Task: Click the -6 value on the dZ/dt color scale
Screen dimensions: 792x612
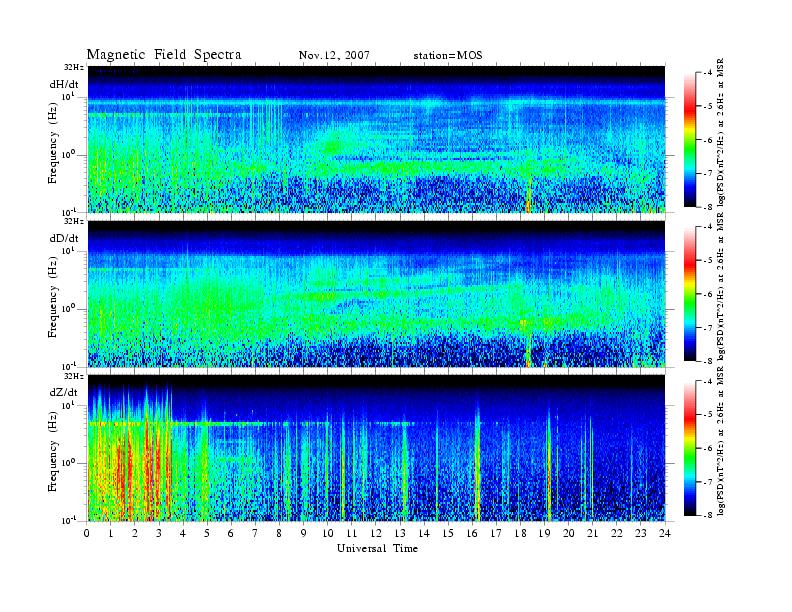Action: [709, 448]
